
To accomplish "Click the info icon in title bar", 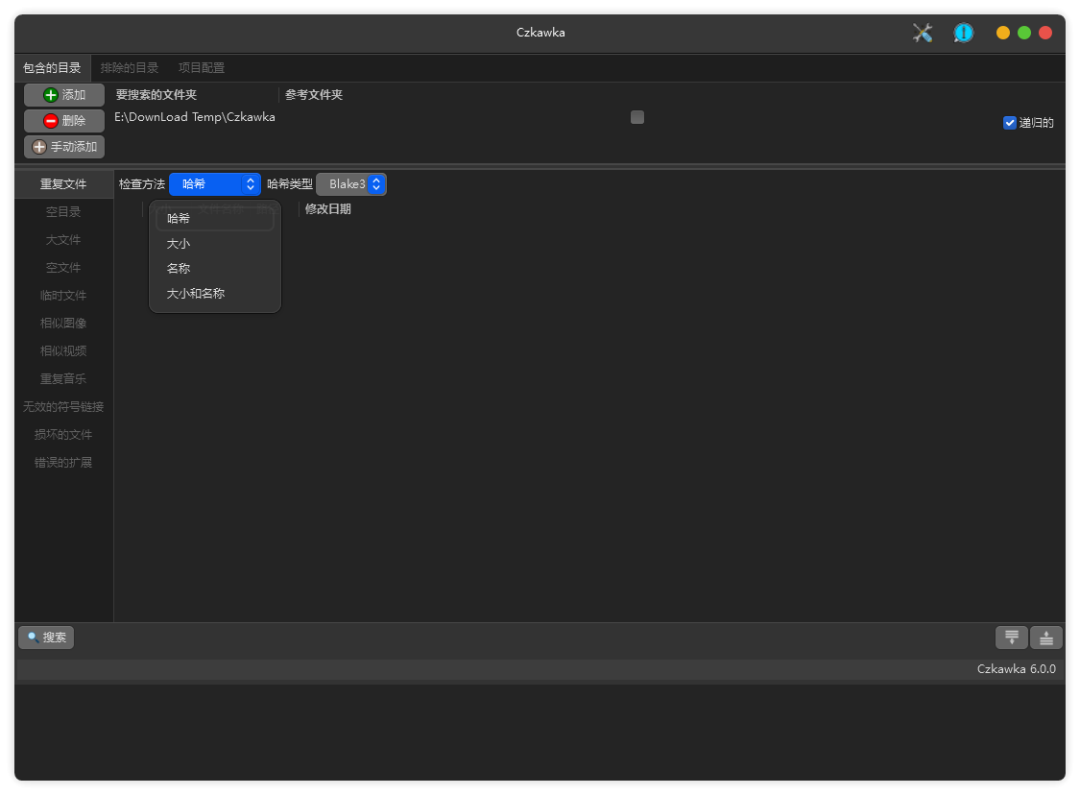I will pyautogui.click(x=963, y=33).
